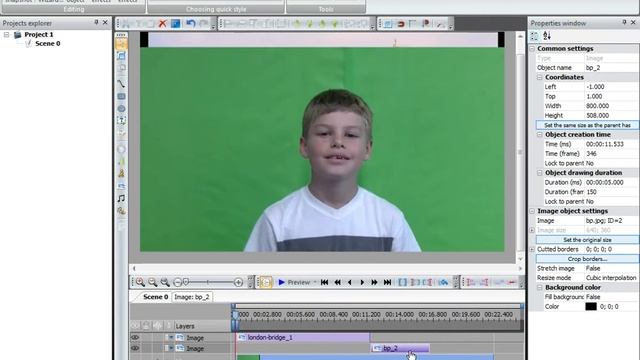Click Set the same size as parent
The width and height of the screenshot is (640, 360).
pos(587,125)
